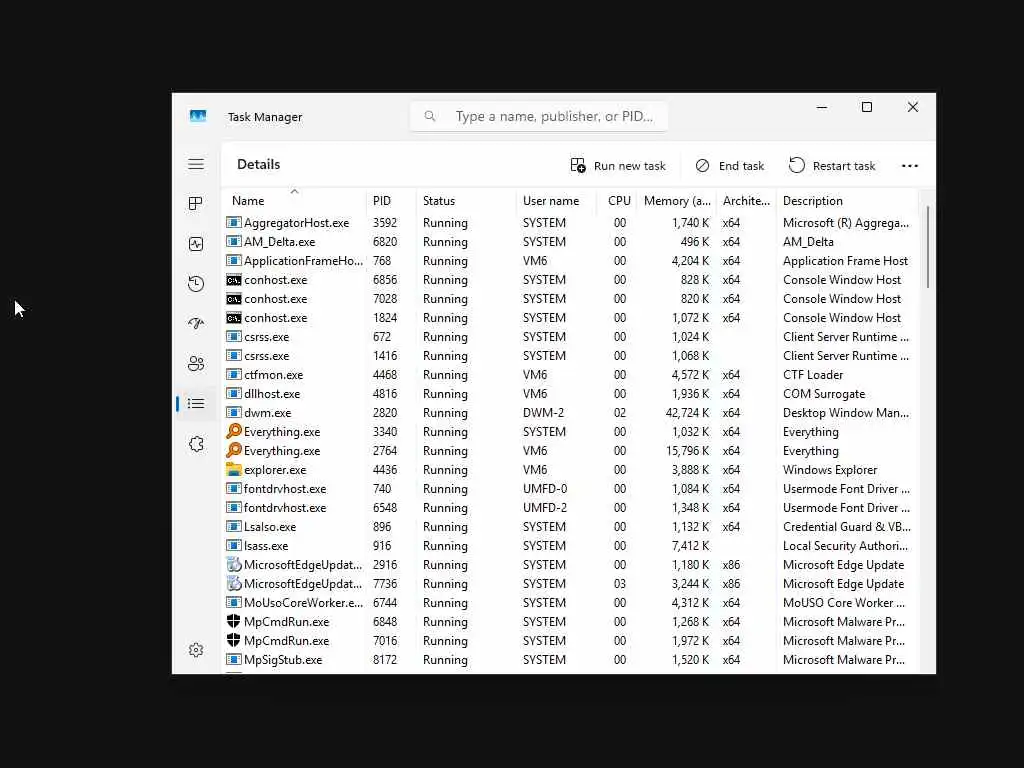The image size is (1024, 768).
Task: Click icon of MicrosoftEdgeUpdate PID 7736
Action: coord(234,583)
